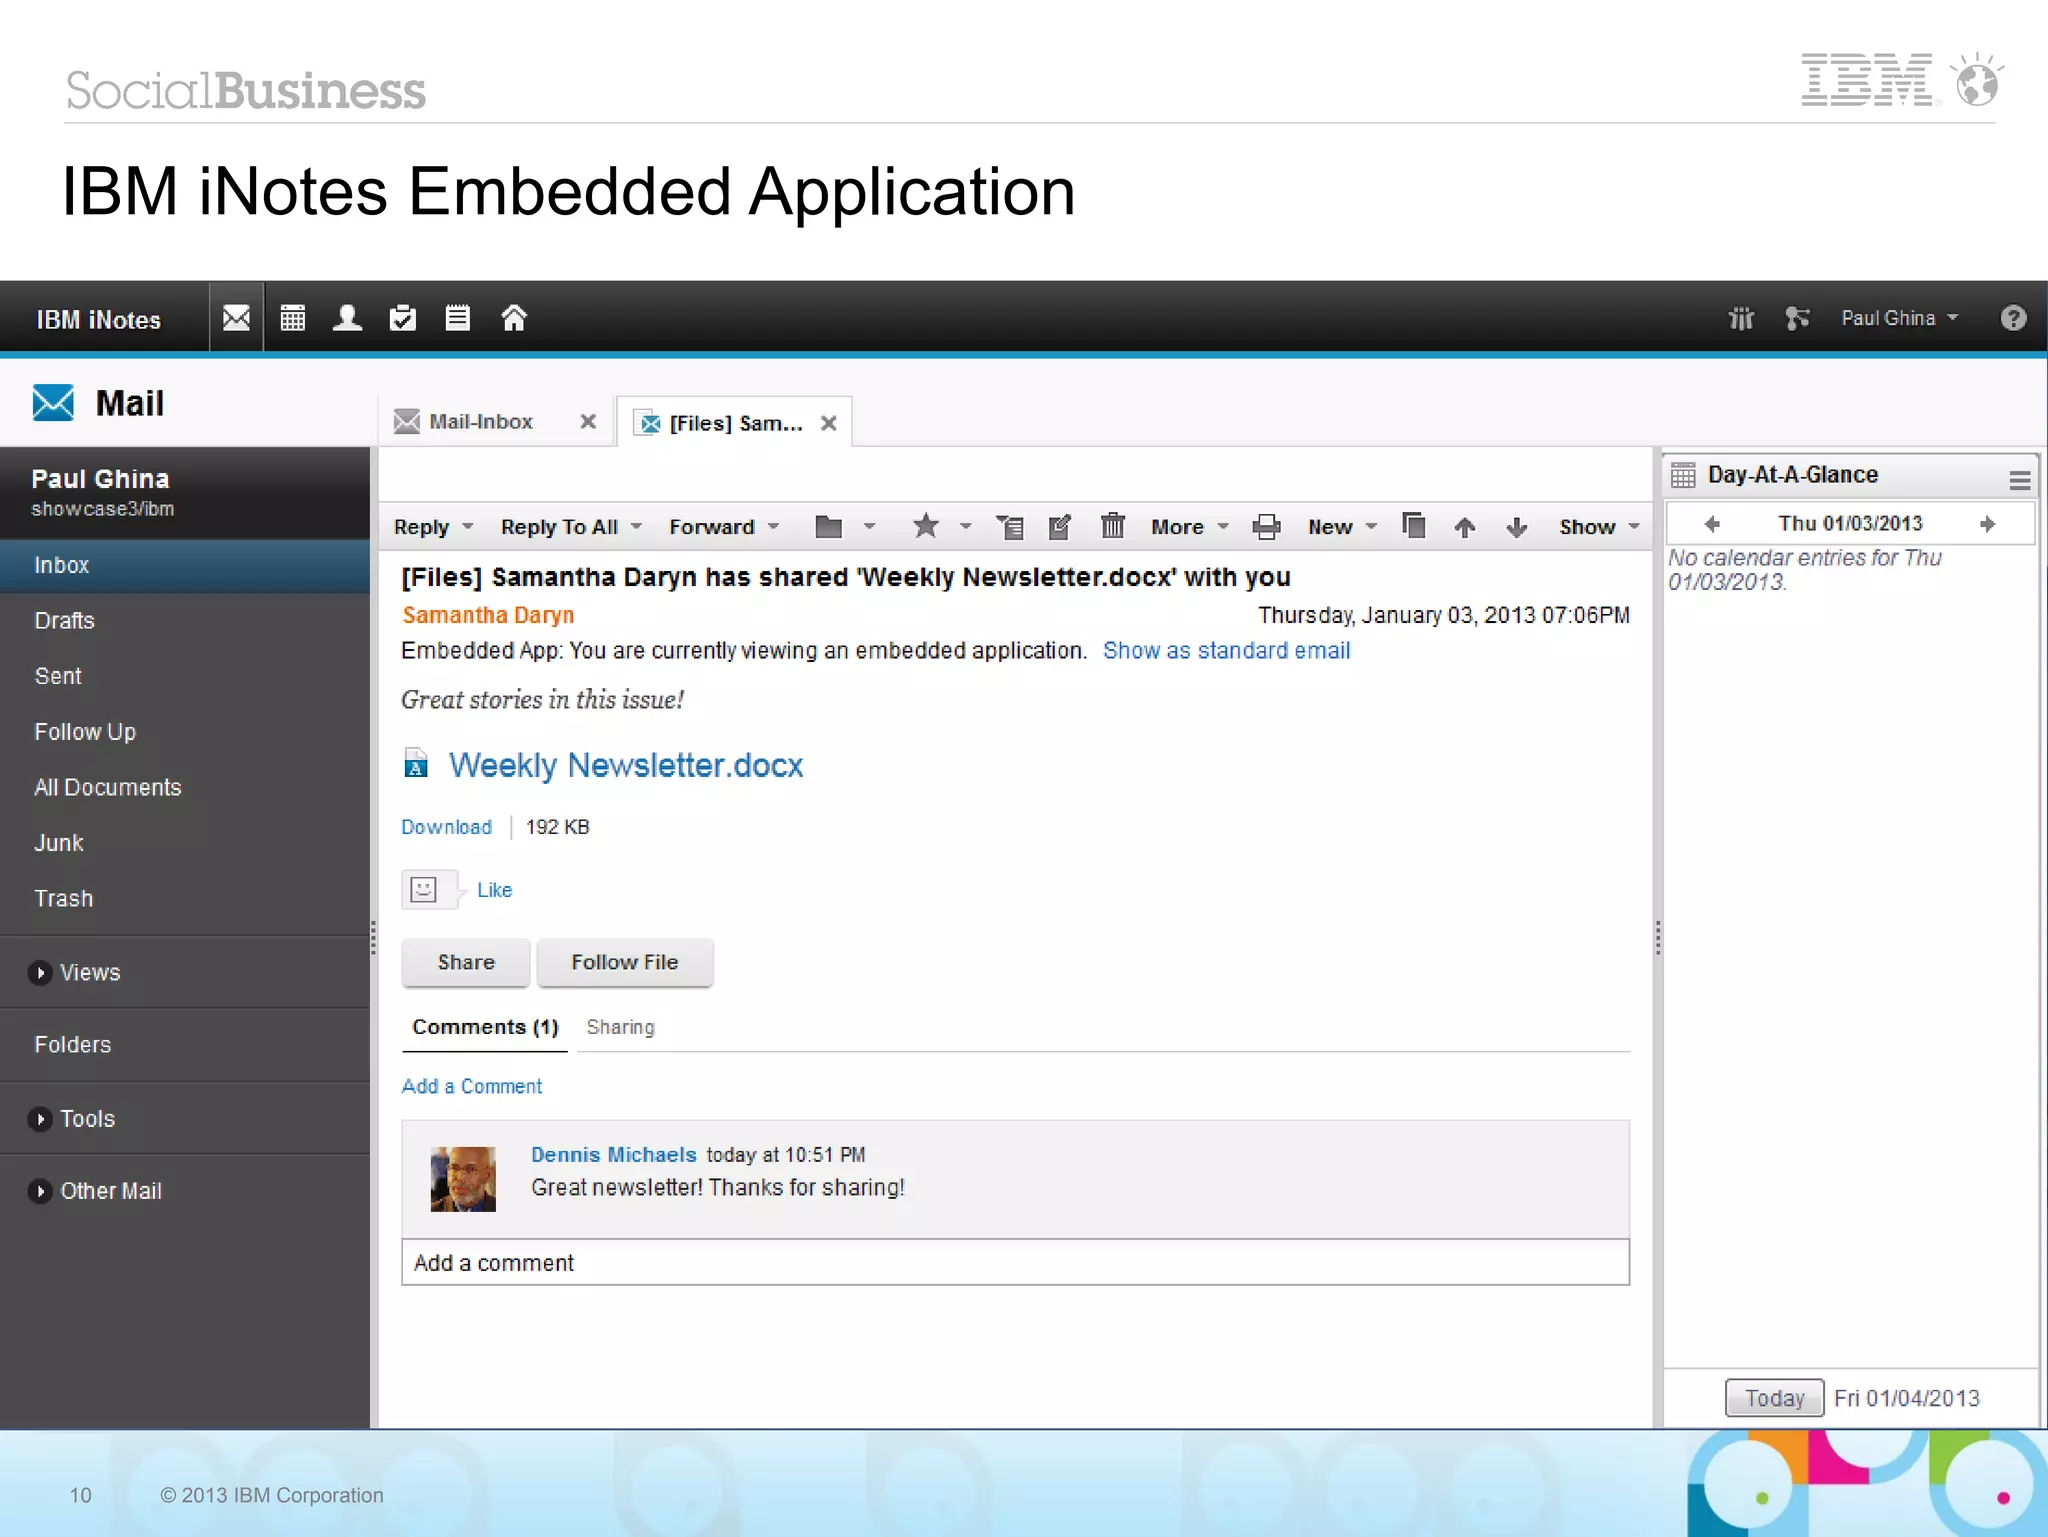2048x1537 pixels.
Task: Go to previous message with up arrow
Action: coord(1465,527)
